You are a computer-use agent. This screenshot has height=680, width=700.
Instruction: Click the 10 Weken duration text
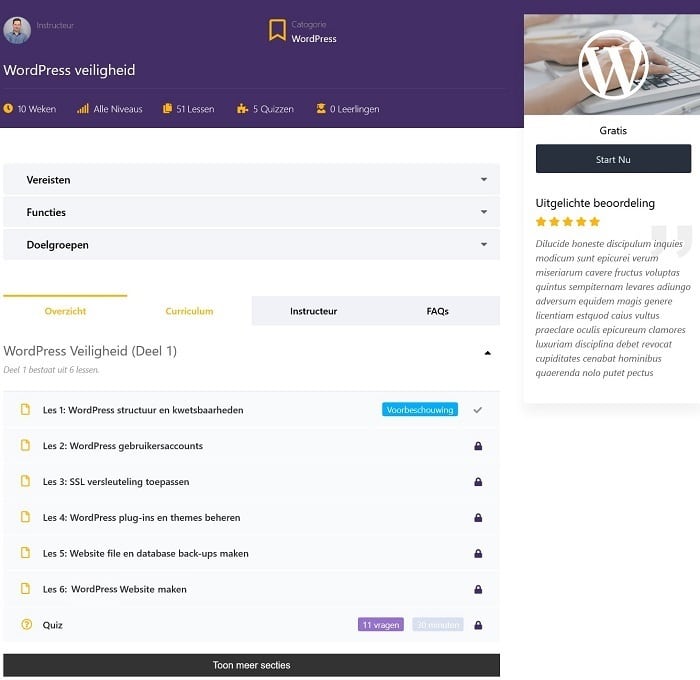pyautogui.click(x=37, y=109)
